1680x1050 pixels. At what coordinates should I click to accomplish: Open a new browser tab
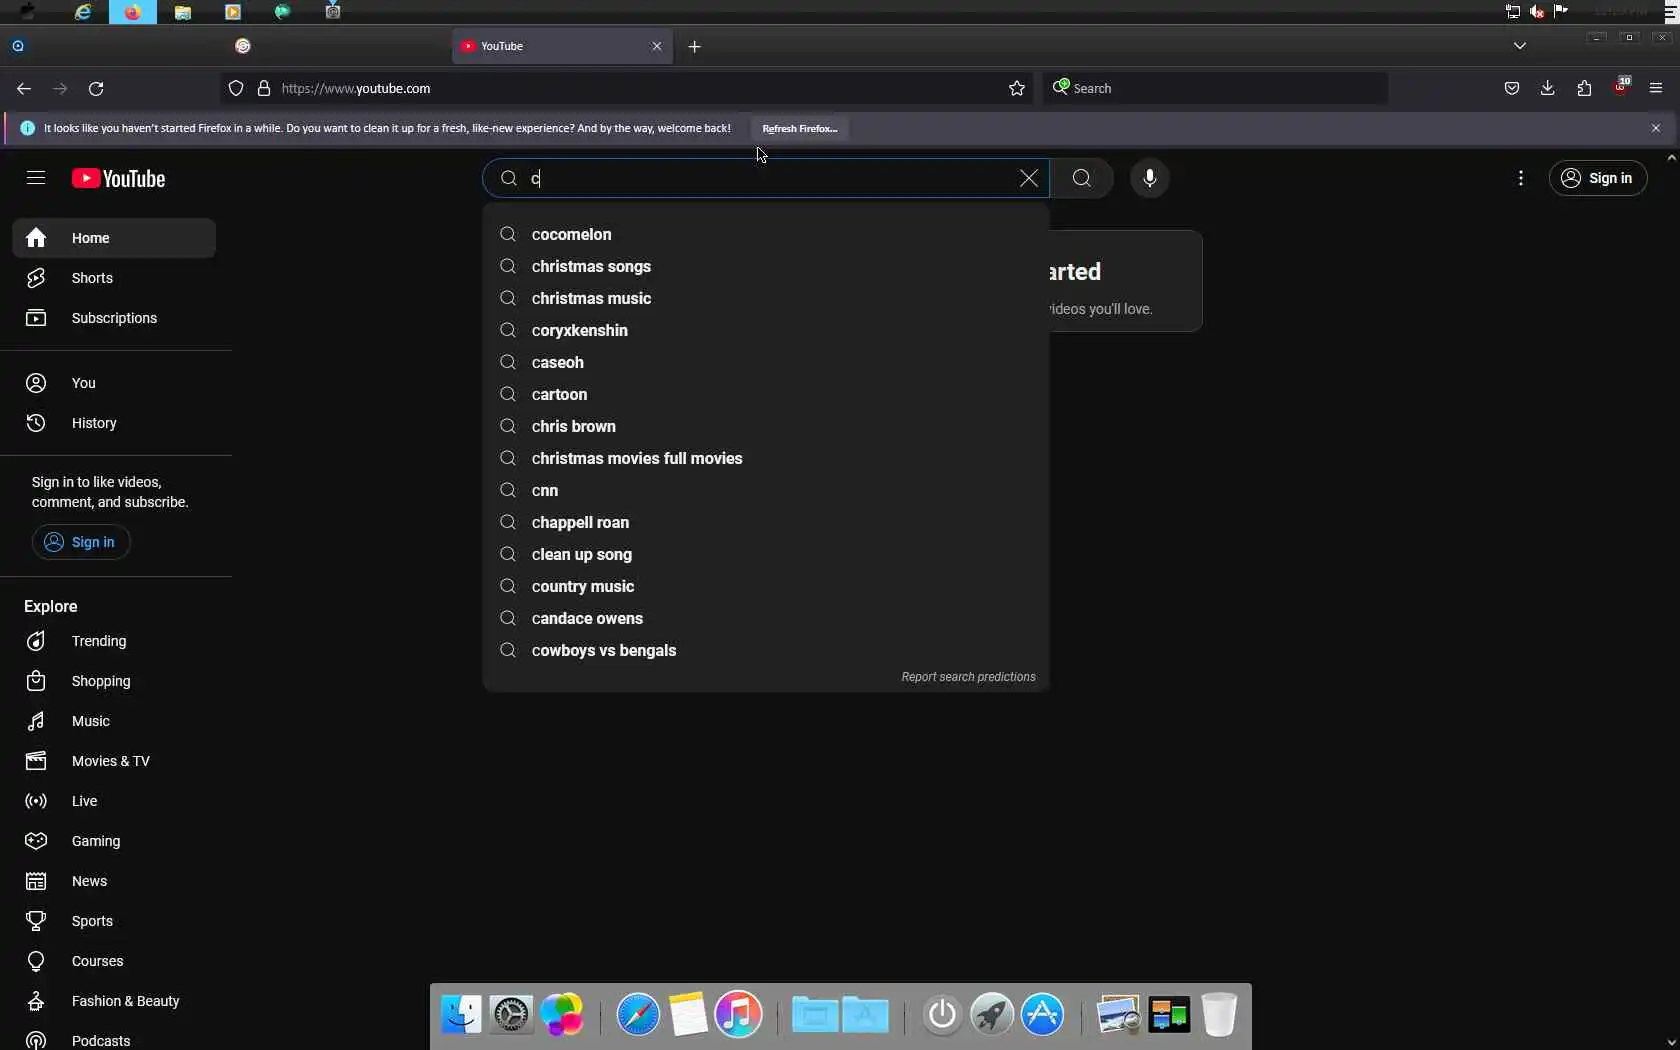(x=695, y=46)
